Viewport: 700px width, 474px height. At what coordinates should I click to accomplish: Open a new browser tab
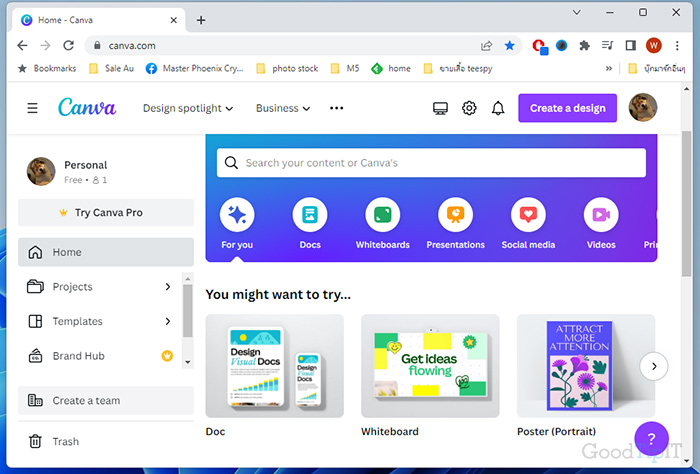[x=201, y=20]
